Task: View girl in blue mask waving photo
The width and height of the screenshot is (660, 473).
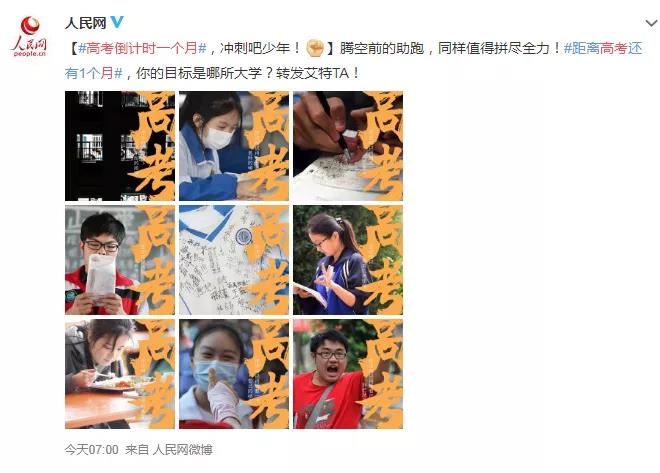Action: (234, 374)
